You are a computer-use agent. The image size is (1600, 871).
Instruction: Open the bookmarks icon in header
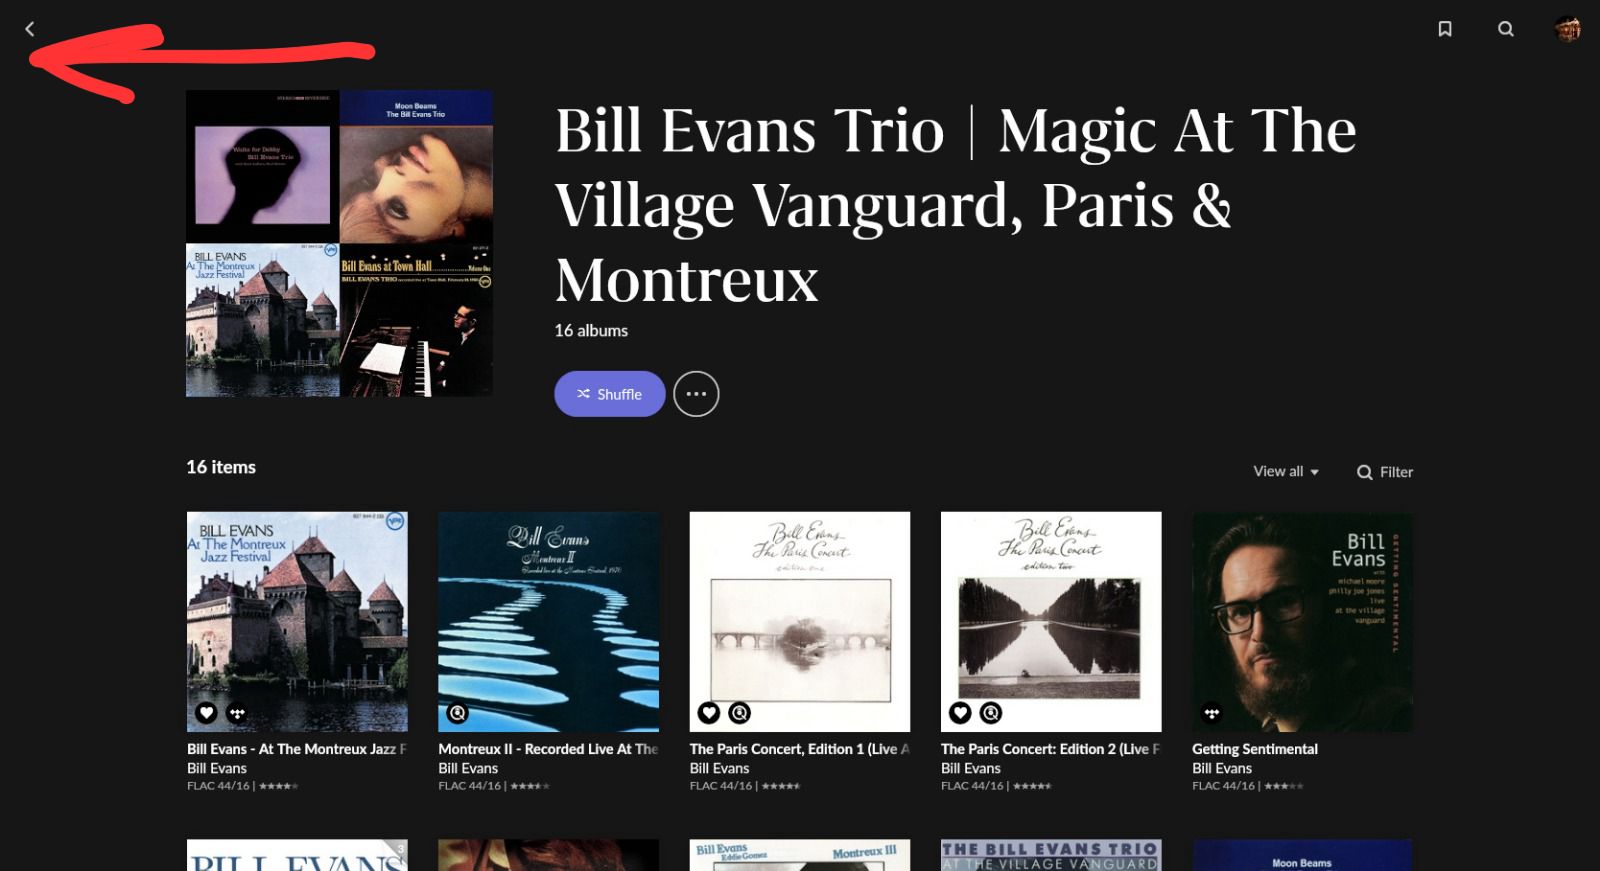point(1445,29)
